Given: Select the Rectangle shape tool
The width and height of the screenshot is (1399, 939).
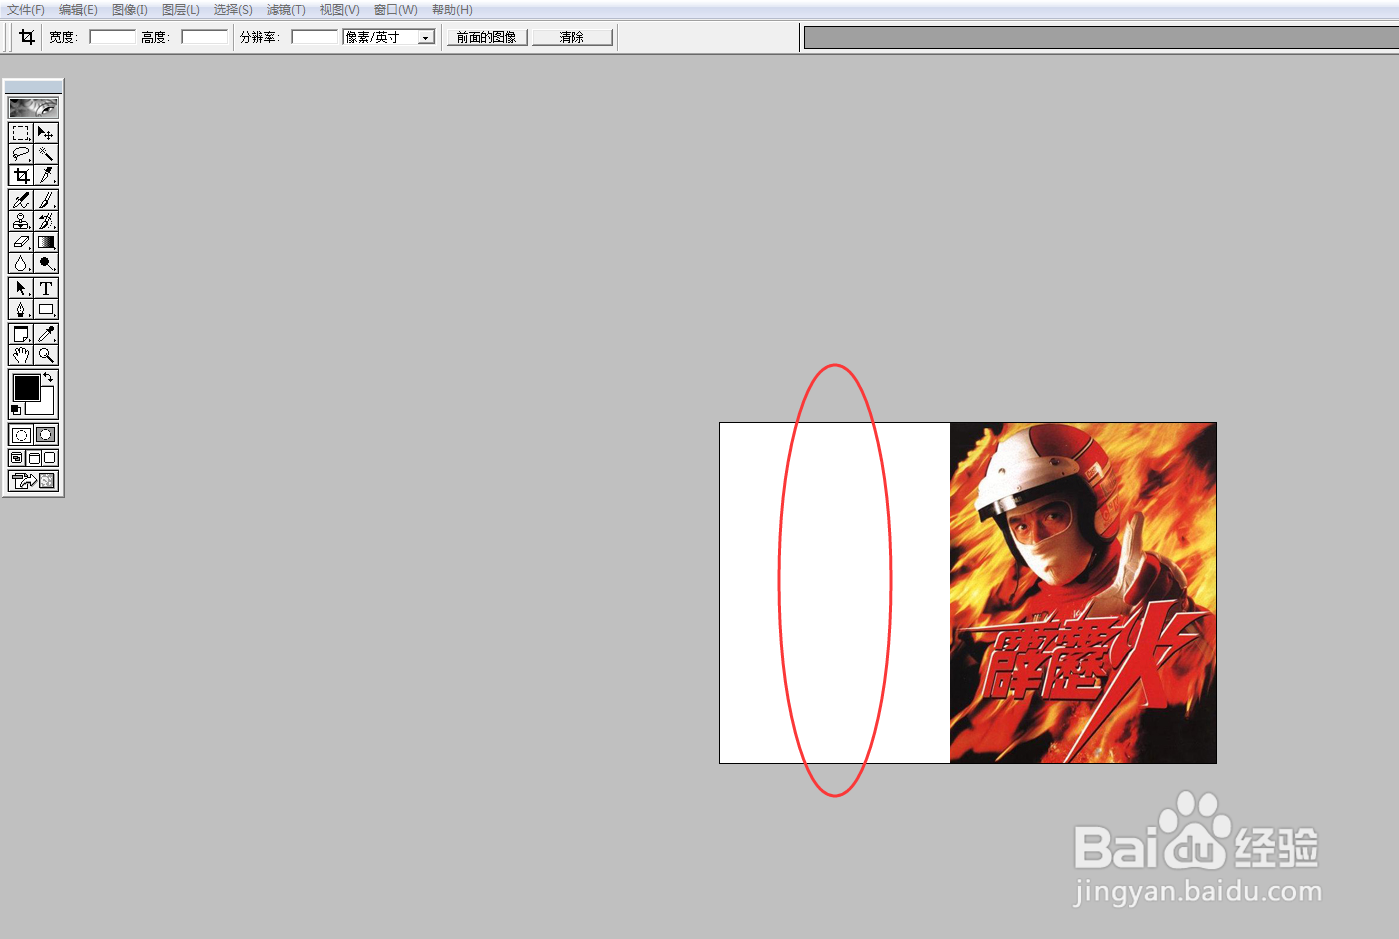Looking at the screenshot, I should (46, 309).
